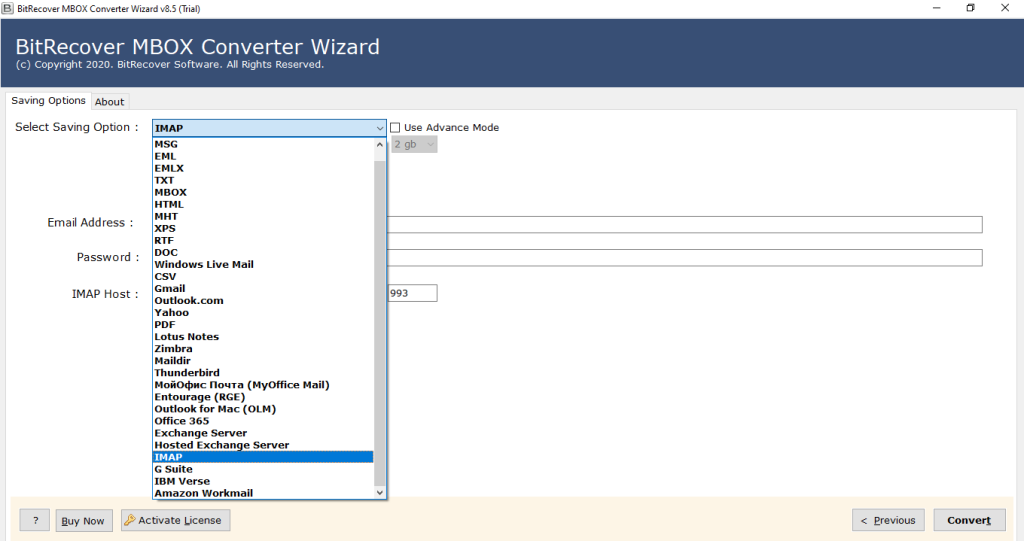Select RTF saving option
1024x541 pixels.
[263, 240]
